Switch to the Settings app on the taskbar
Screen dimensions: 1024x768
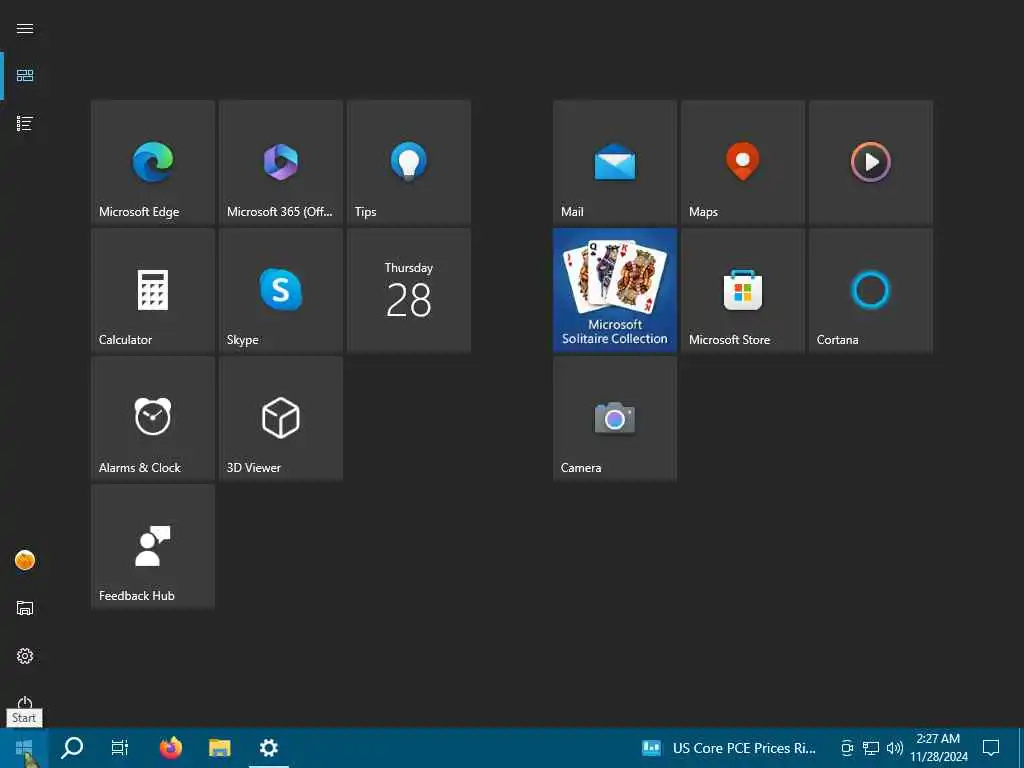tap(269, 748)
